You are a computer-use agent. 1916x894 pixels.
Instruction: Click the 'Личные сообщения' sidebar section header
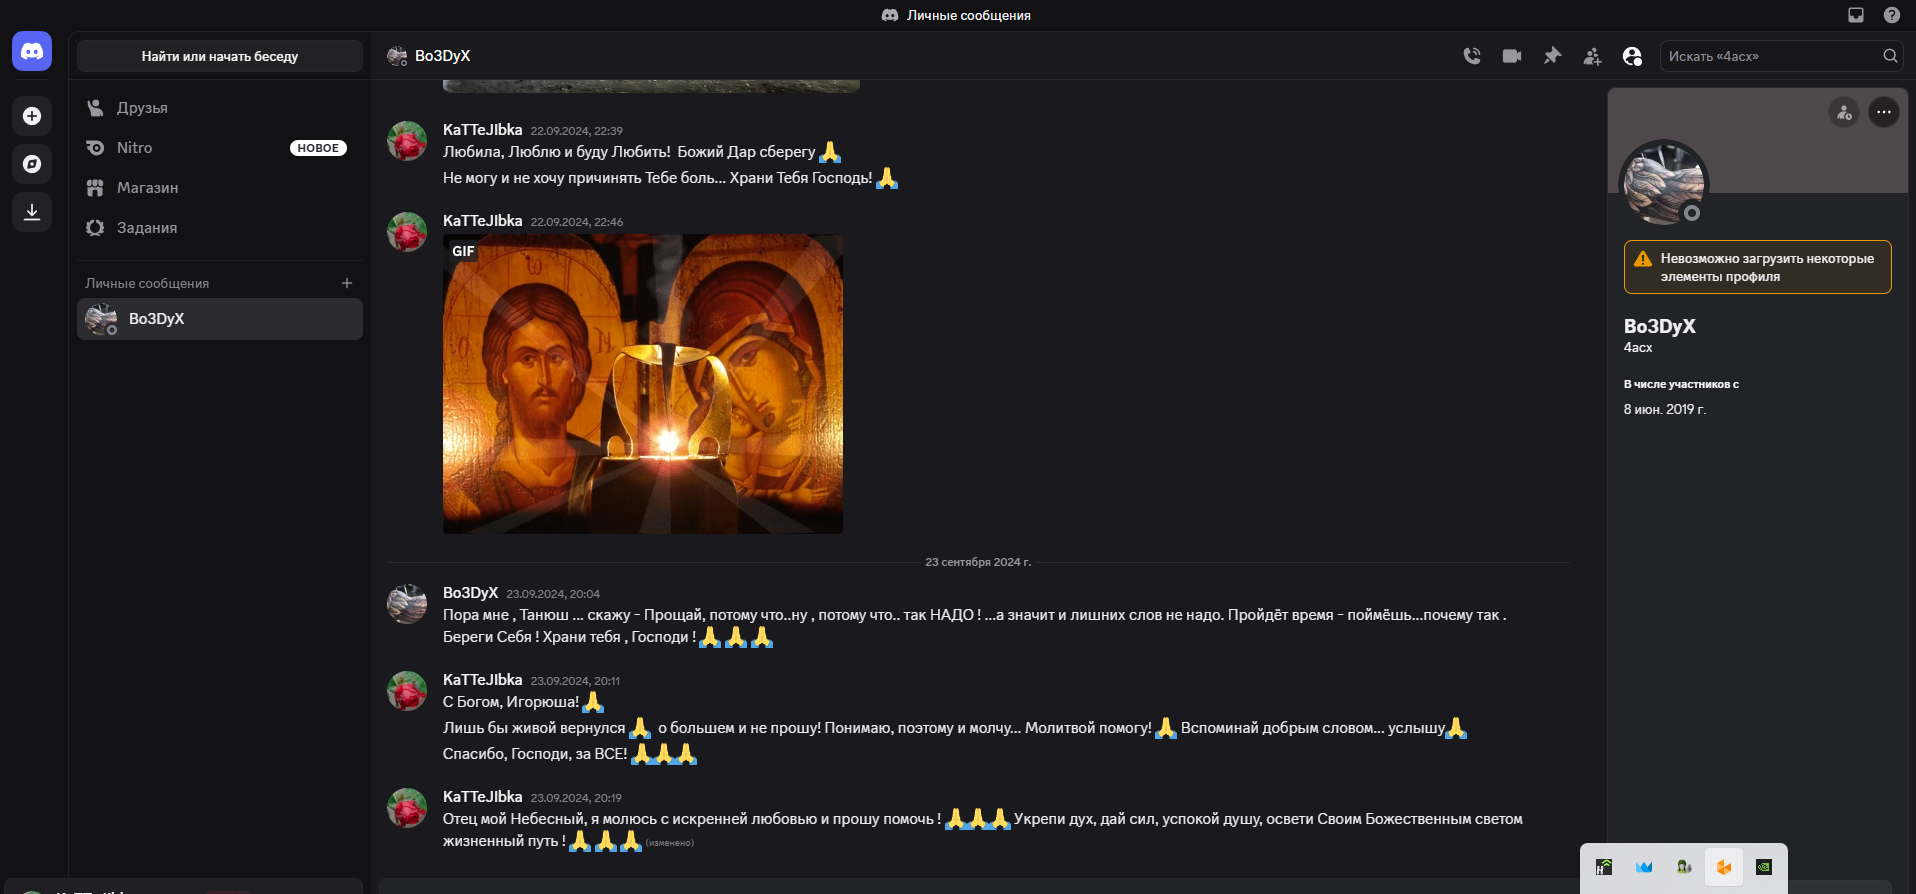point(147,284)
